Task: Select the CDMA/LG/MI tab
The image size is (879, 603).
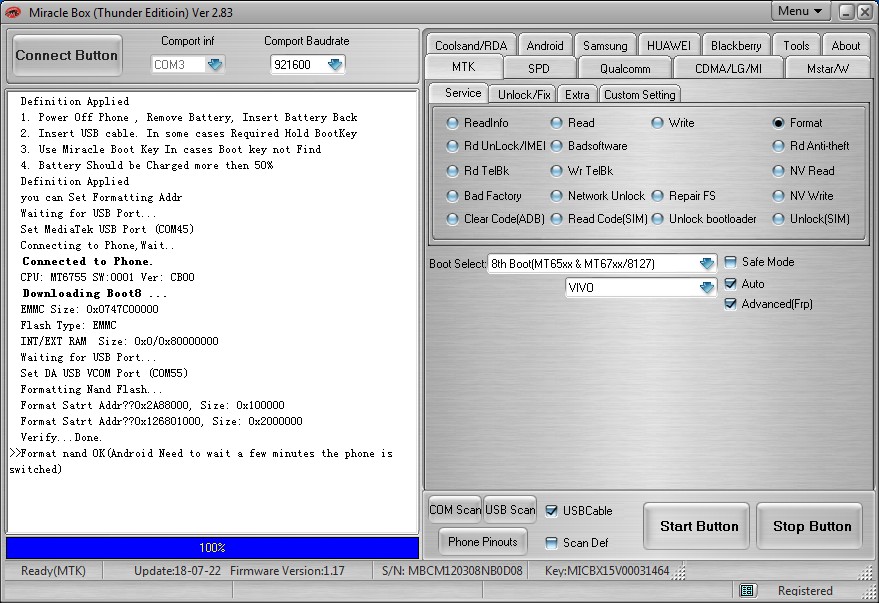Action: coord(728,68)
